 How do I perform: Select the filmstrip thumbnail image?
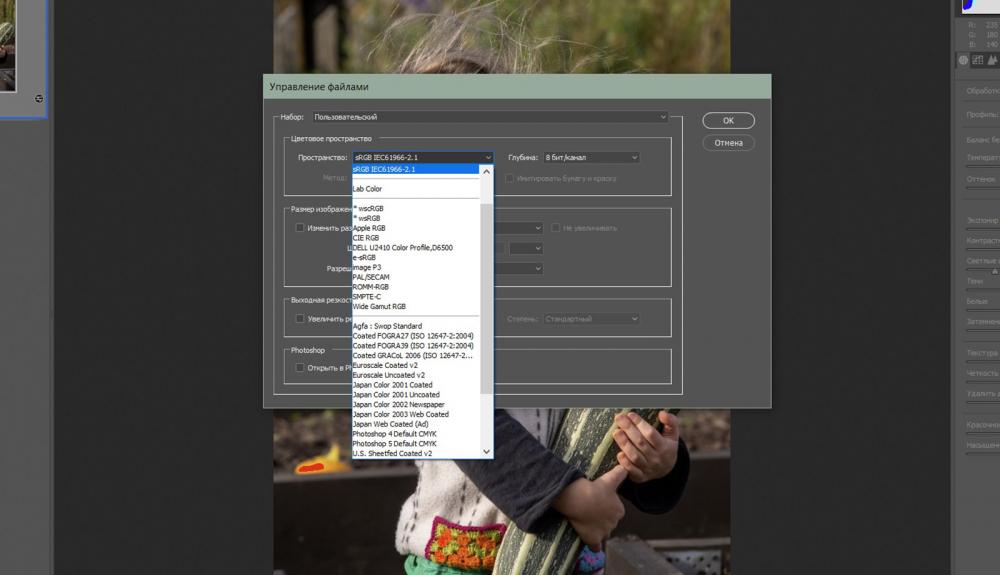[8, 45]
